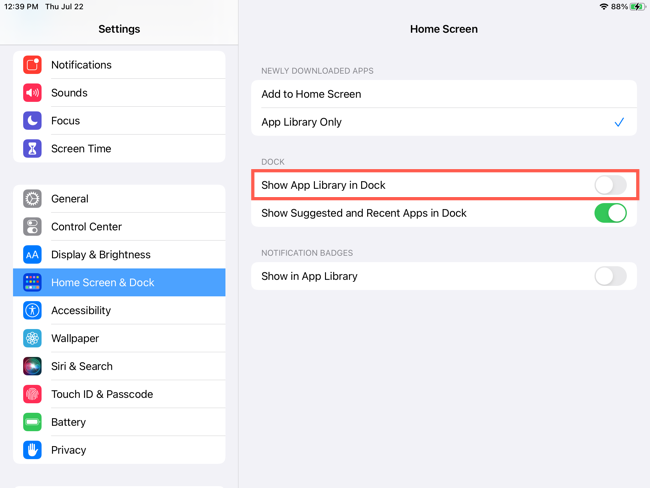The image size is (650, 488).
Task: Tap the Touch ID fingerprint icon
Action: tap(32, 395)
